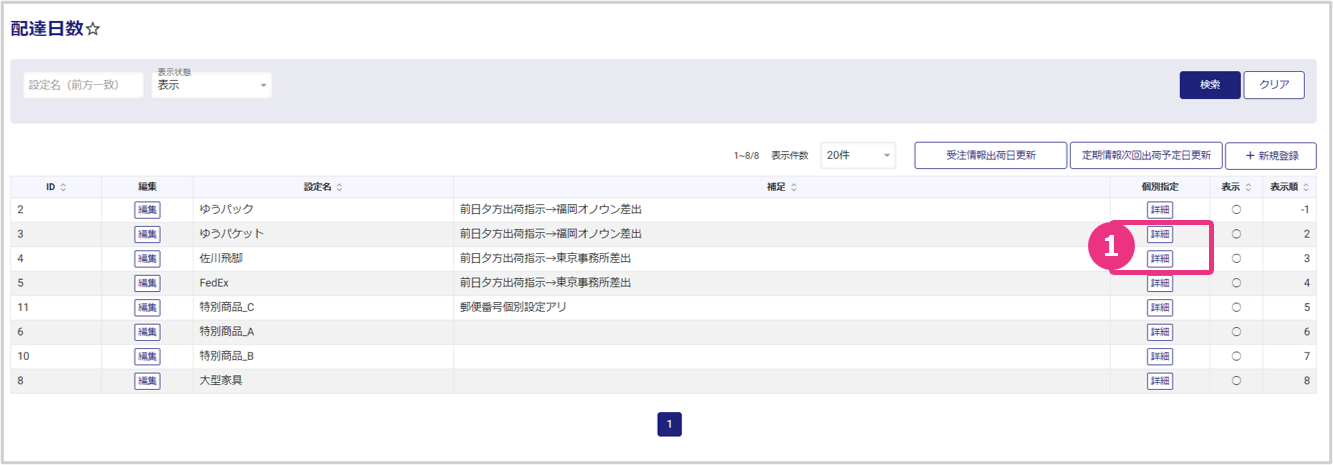Sort table by ID column arrows
Viewport: 1333px width, 465px height.
64,187
